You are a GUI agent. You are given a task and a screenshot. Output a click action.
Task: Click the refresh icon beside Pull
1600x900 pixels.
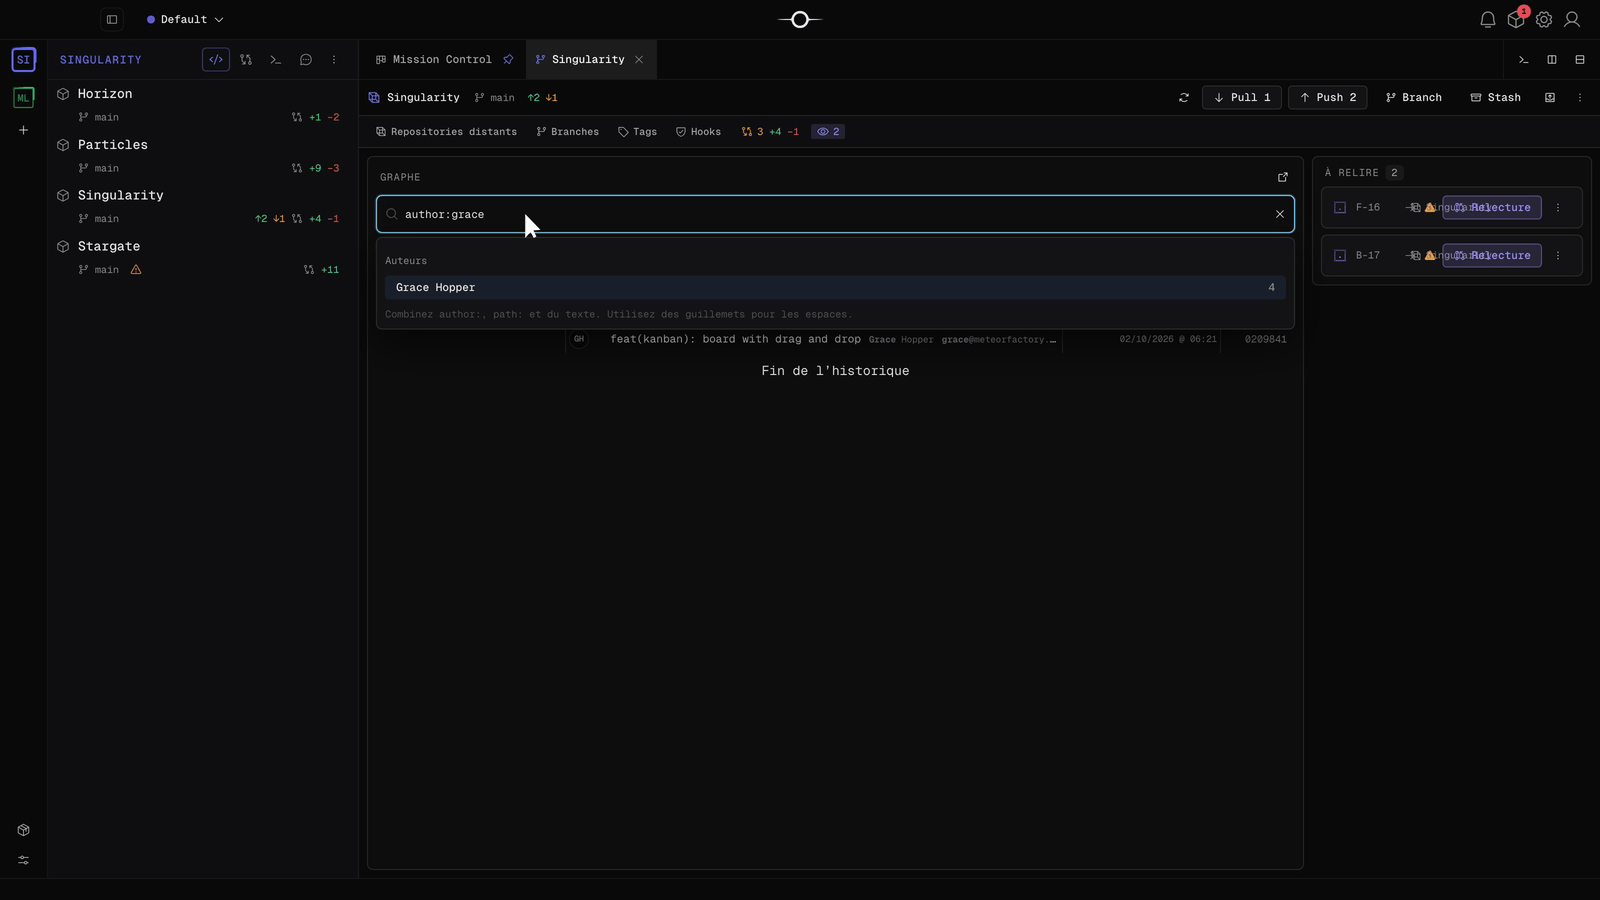(1184, 98)
